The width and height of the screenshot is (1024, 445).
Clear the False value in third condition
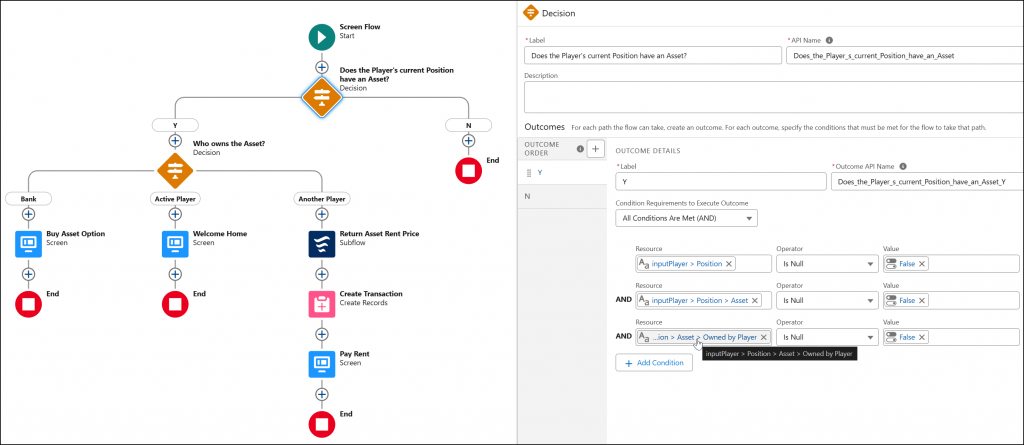(921, 337)
